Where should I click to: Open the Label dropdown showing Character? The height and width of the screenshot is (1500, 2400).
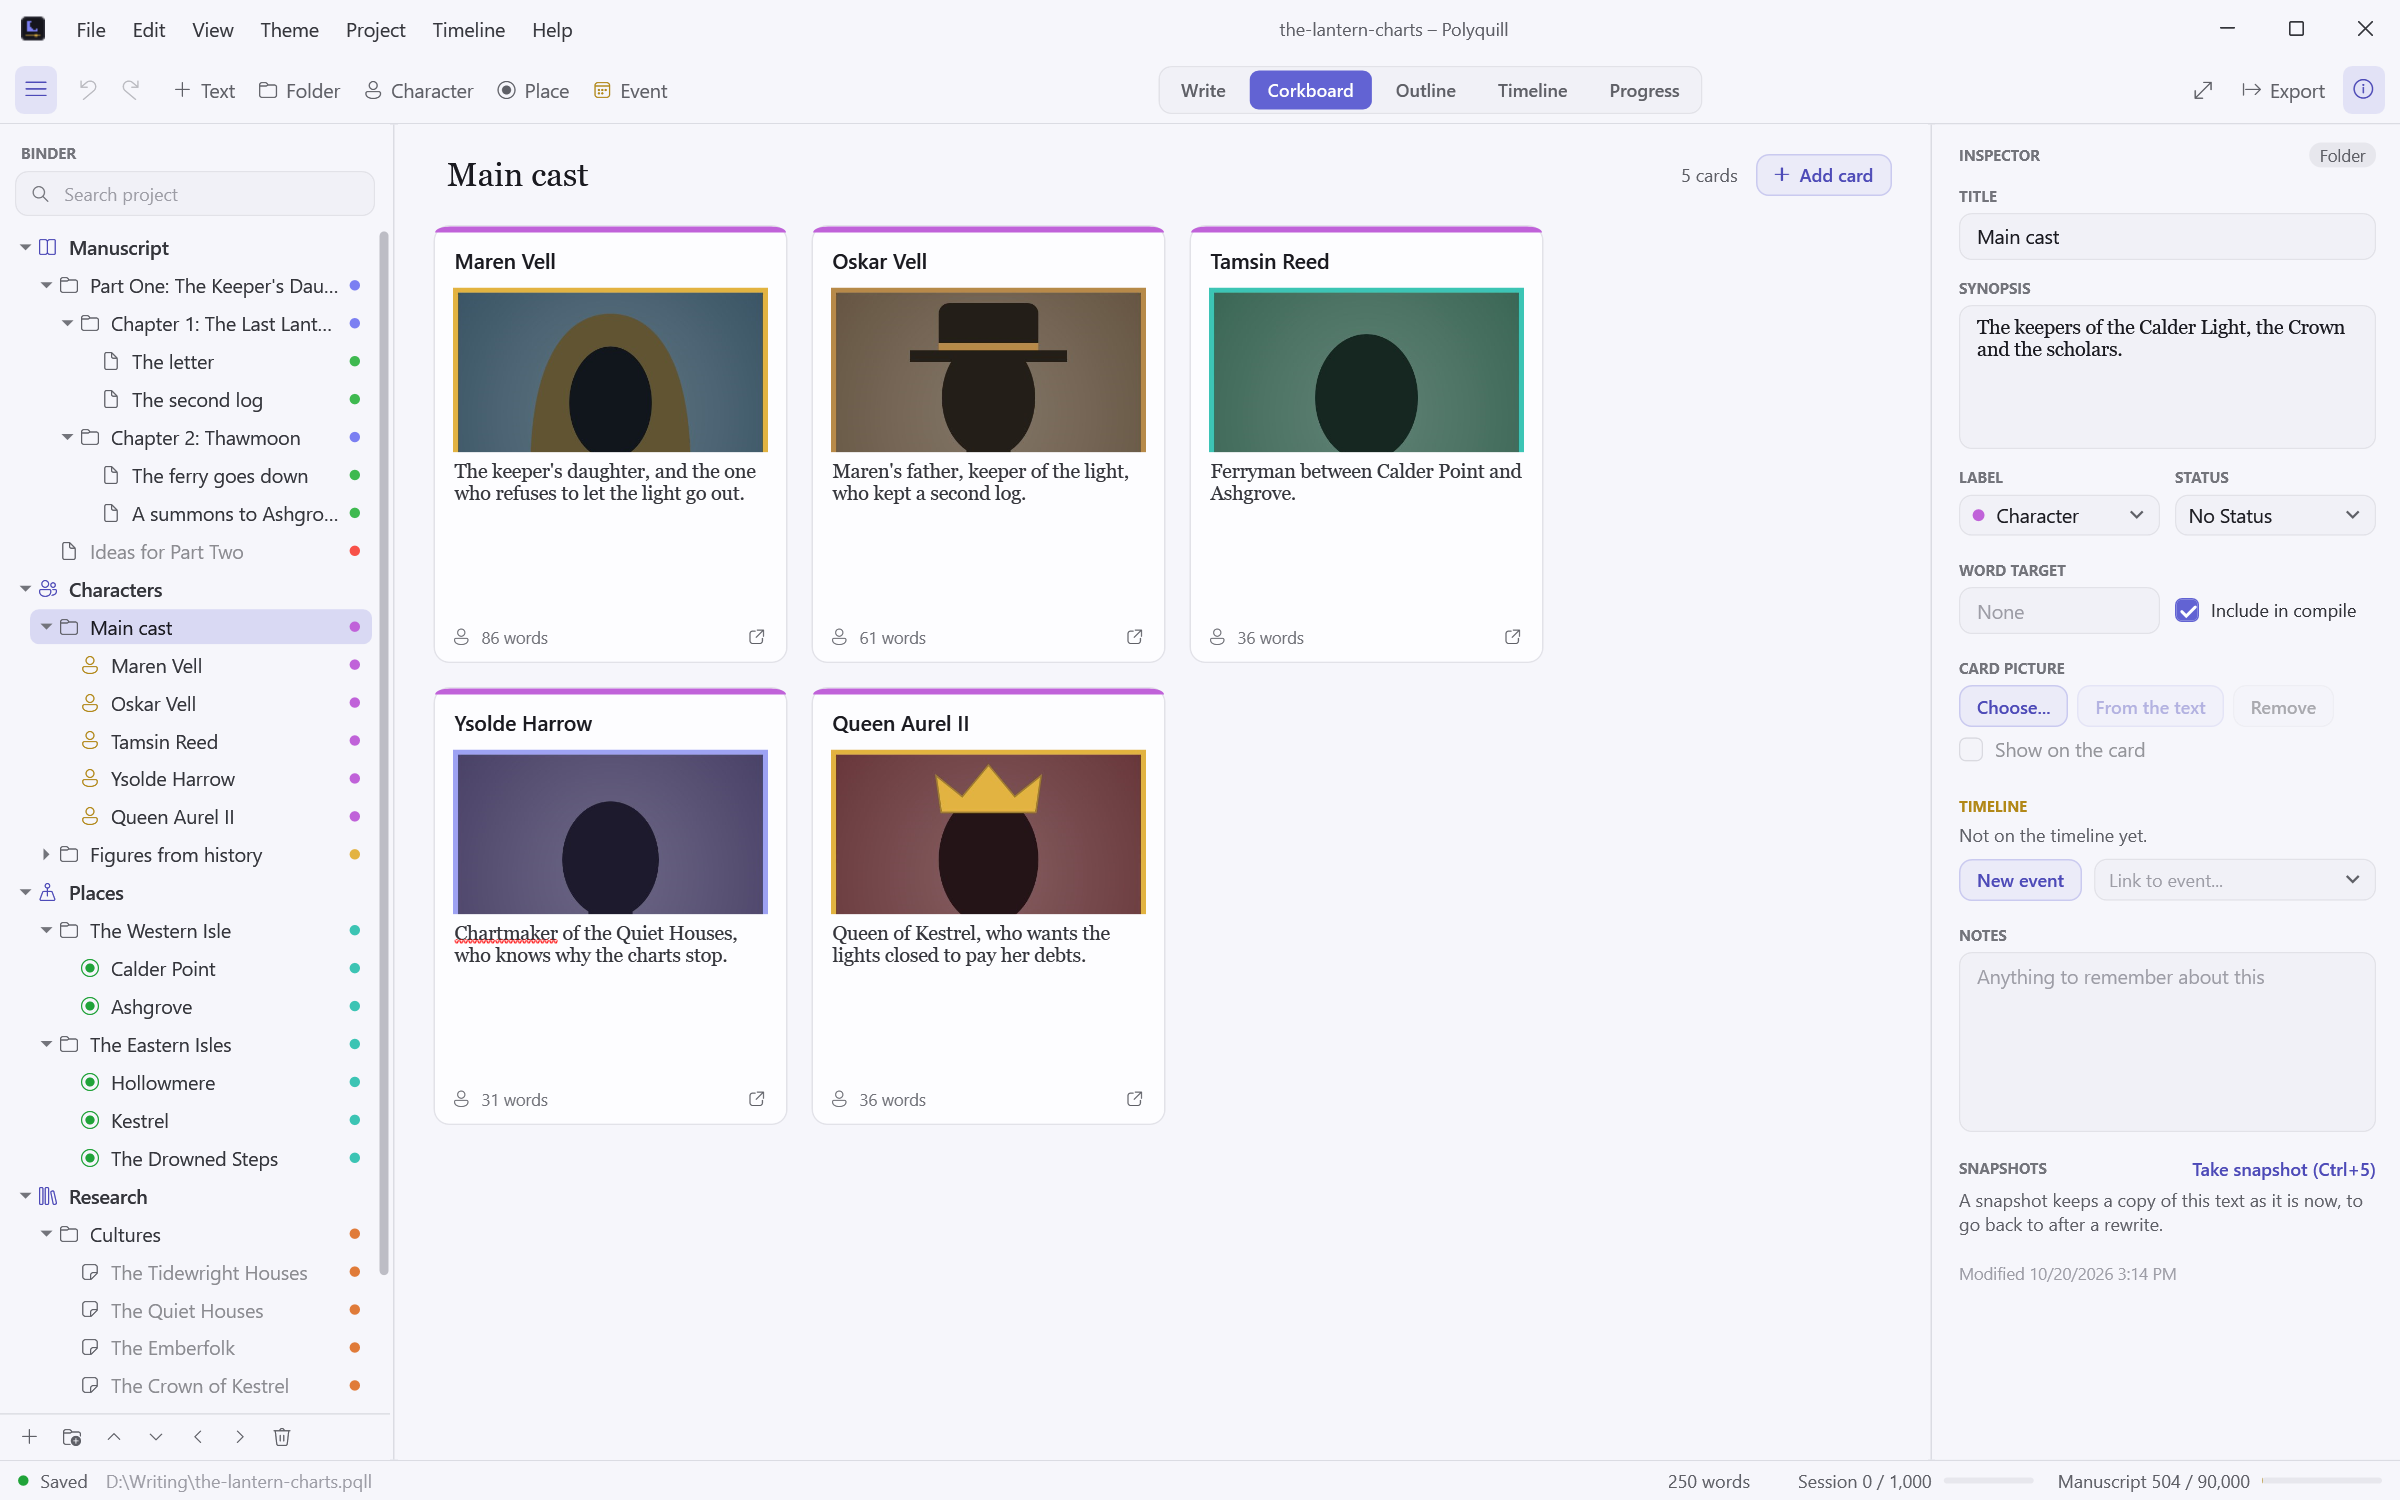2059,516
